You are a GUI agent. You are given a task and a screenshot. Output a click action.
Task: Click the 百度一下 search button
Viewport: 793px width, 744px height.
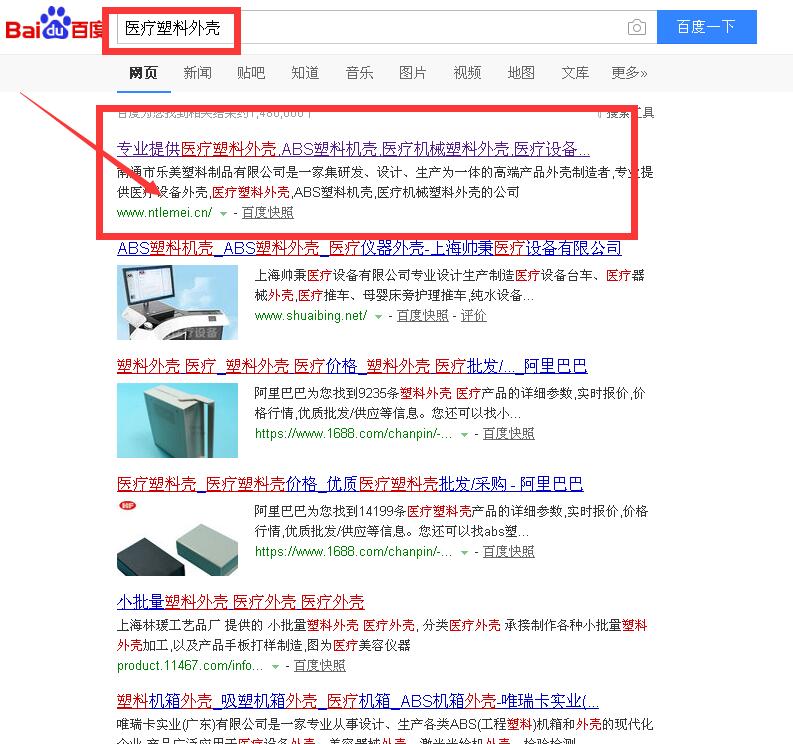click(707, 27)
